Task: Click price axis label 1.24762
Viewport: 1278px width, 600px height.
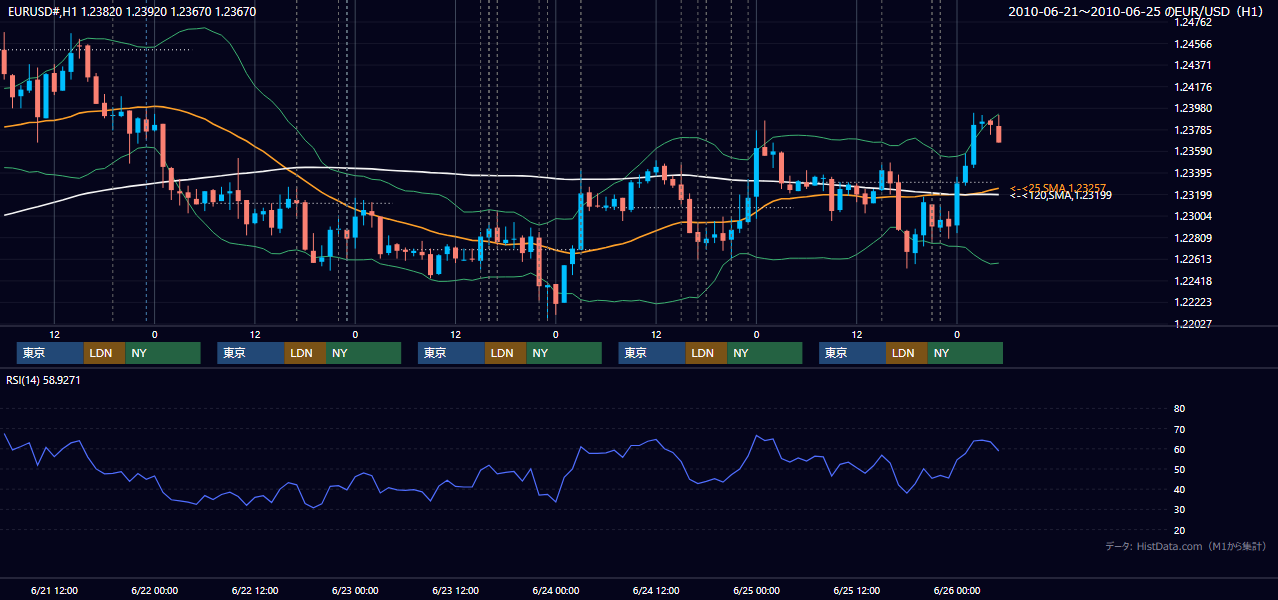Action: [x=1192, y=22]
